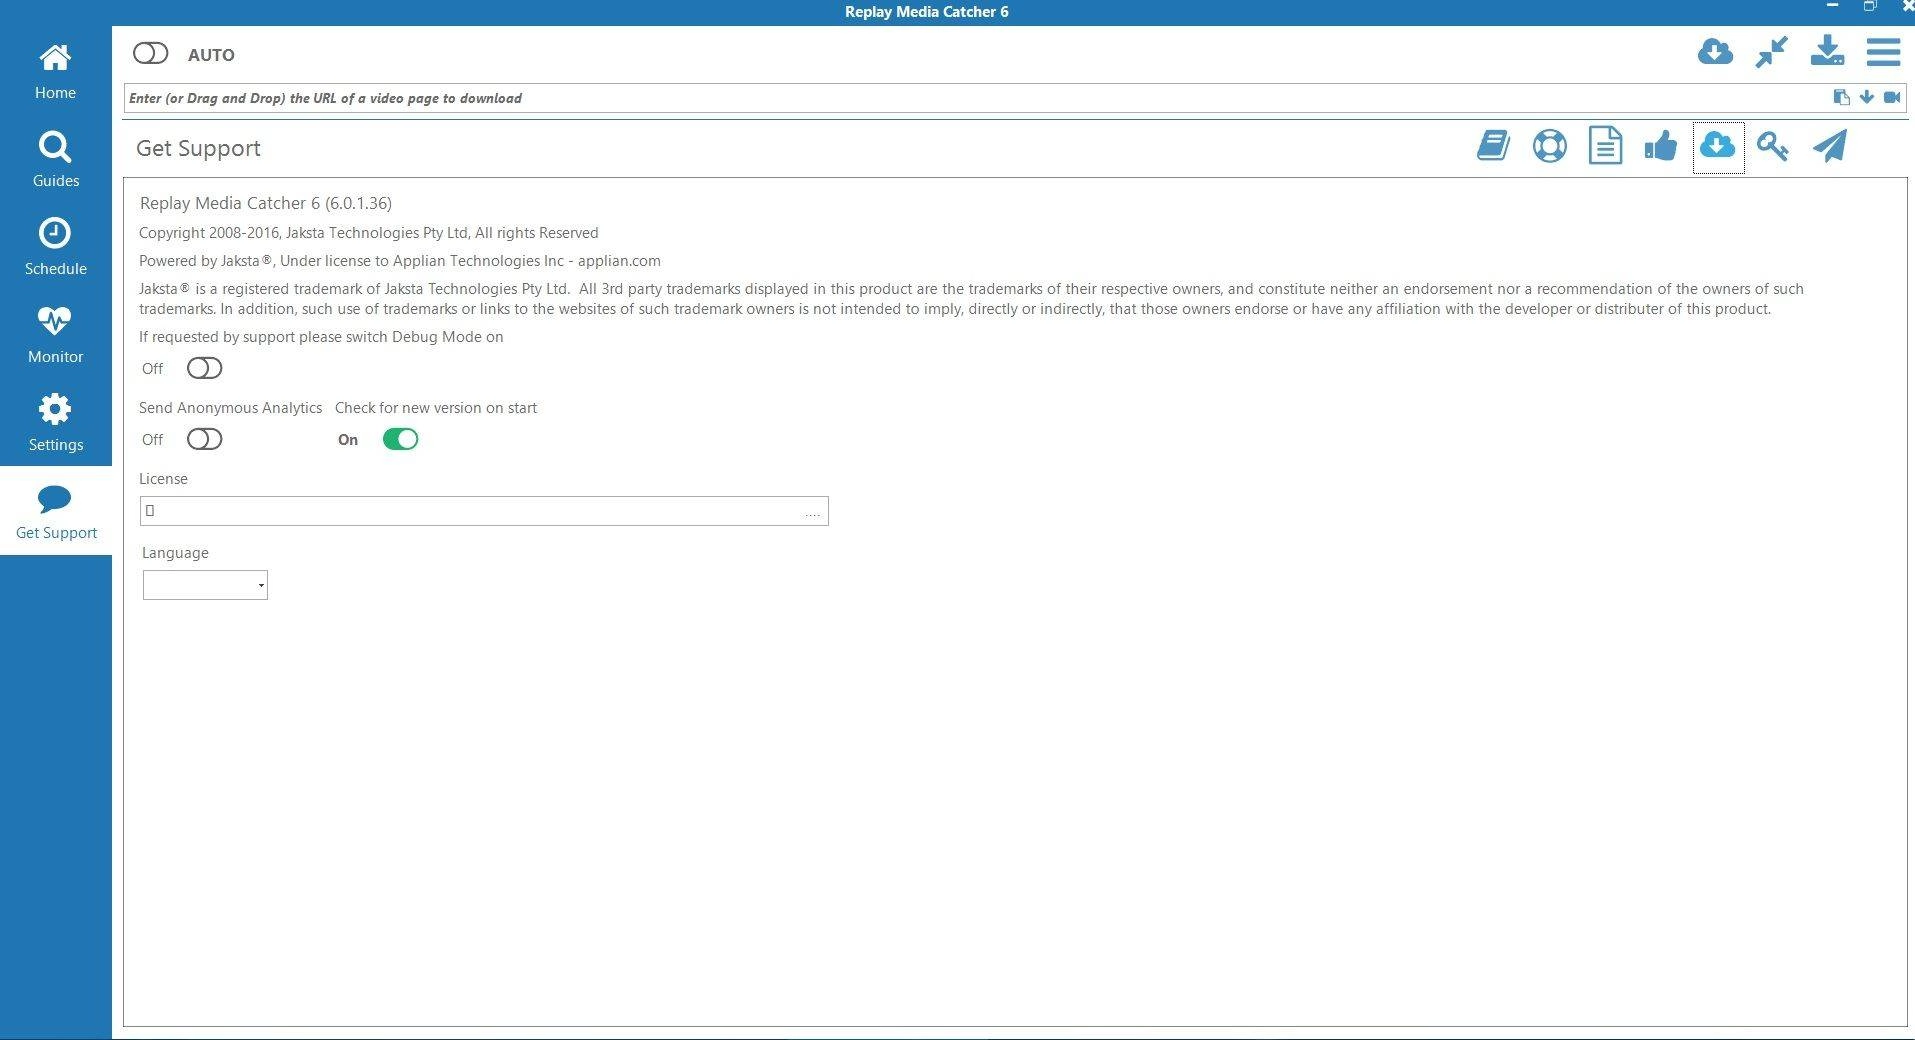Click the video camera record icon in the URL bar
1915x1040 pixels.
(1892, 97)
